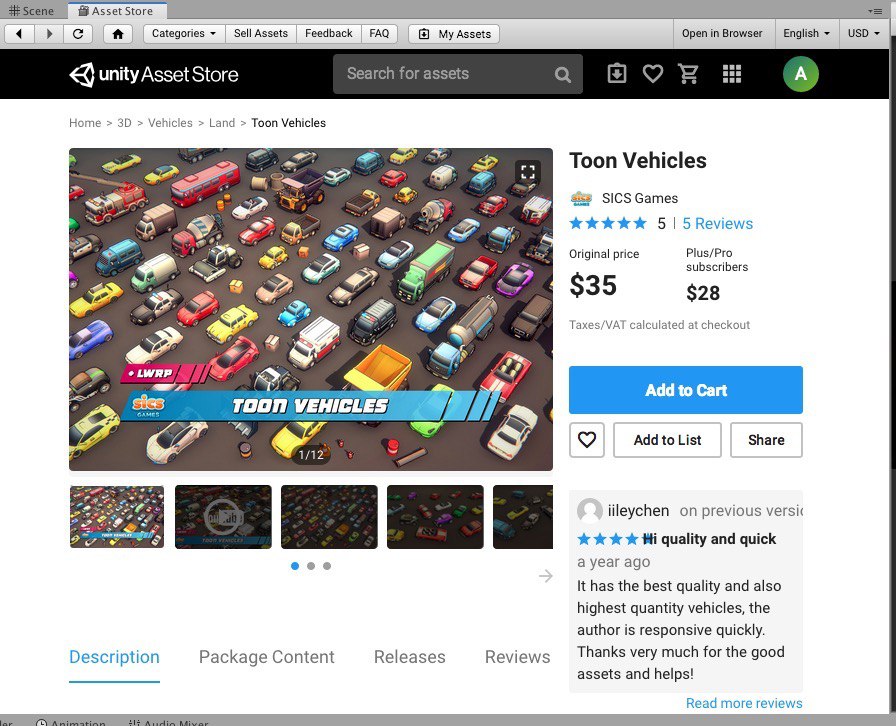
Task: Expand preview image to fullscreen
Action: (x=527, y=171)
